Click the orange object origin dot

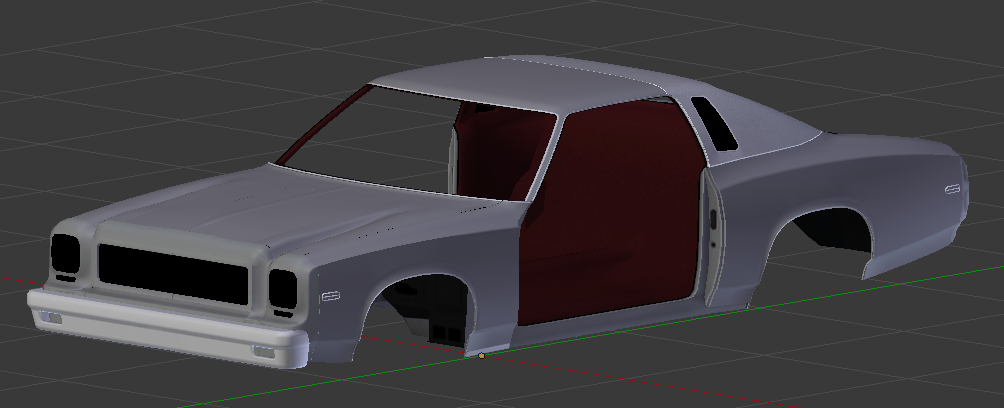click(482, 355)
